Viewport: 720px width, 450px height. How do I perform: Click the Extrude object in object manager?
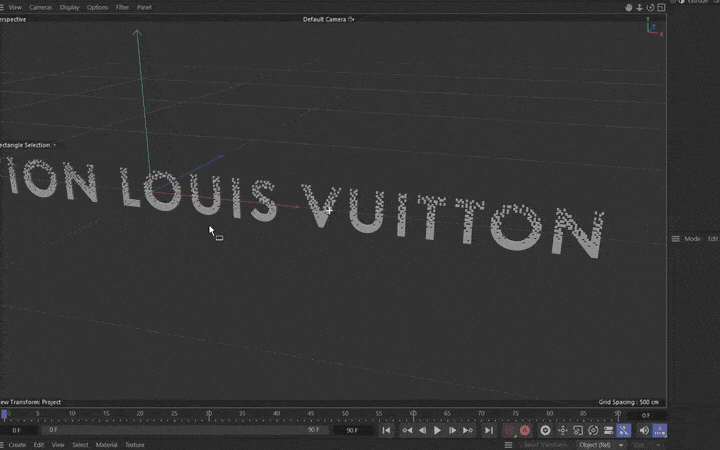[x=698, y=1]
